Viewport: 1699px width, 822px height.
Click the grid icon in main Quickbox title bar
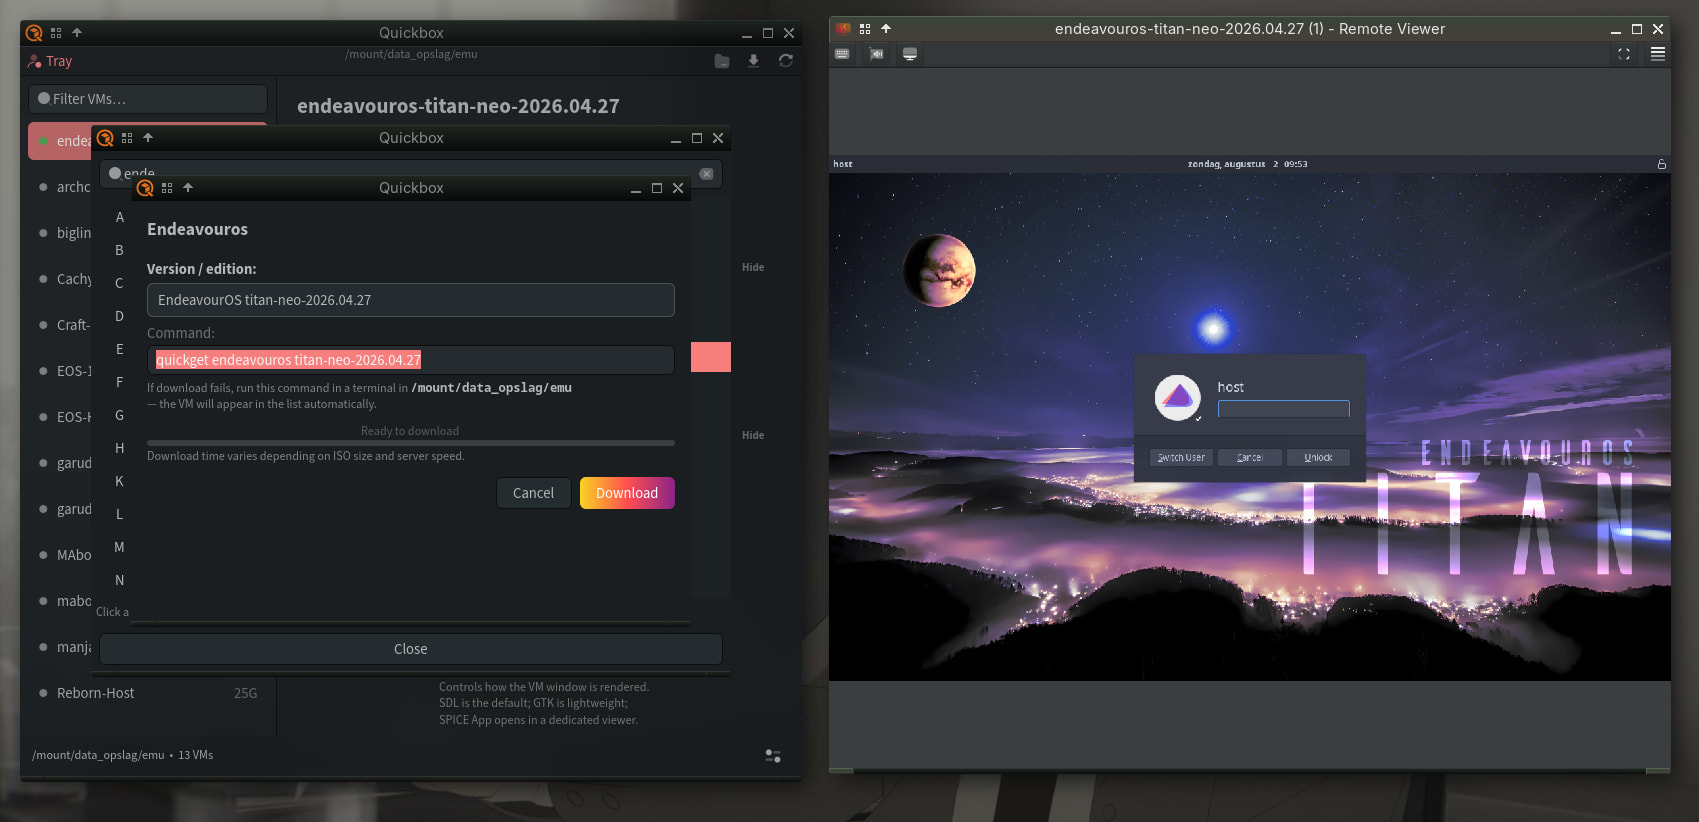point(56,33)
